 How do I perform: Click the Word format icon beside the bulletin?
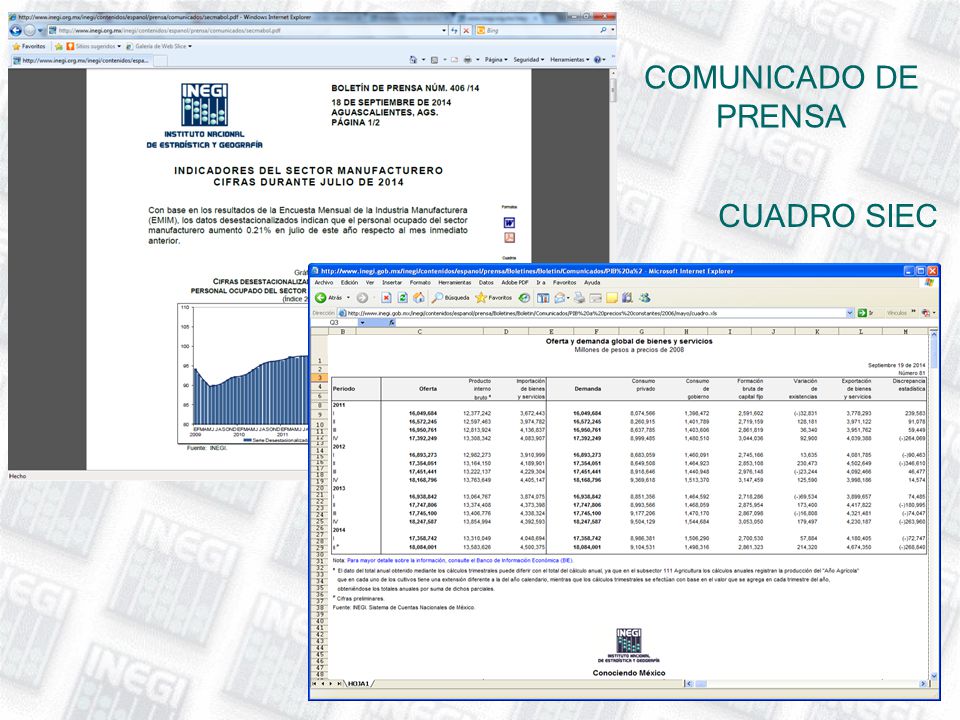point(509,223)
